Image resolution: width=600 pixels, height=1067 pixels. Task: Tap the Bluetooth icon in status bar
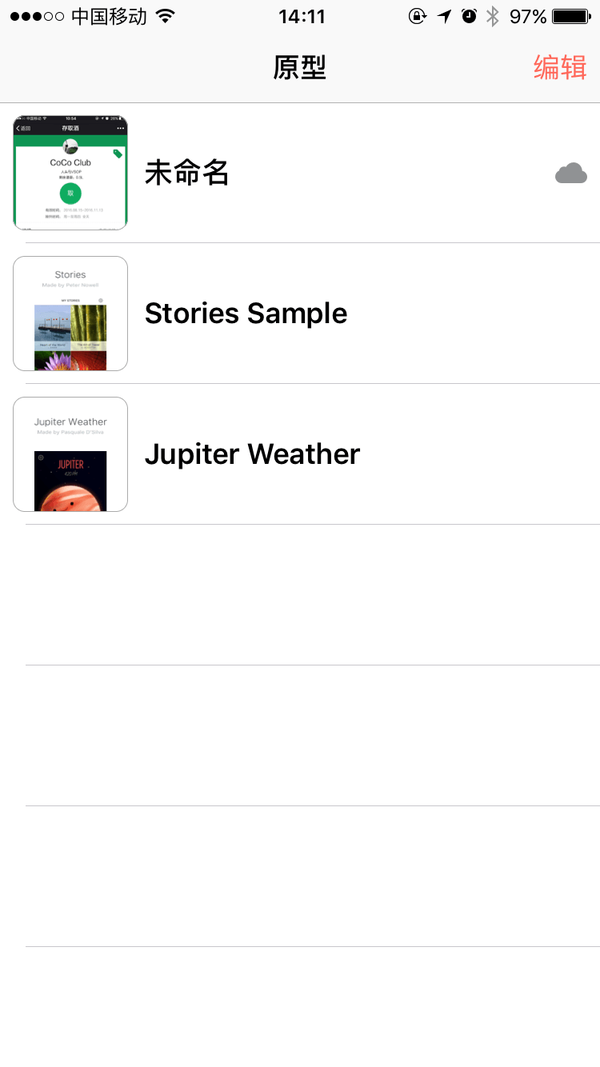tap(493, 16)
